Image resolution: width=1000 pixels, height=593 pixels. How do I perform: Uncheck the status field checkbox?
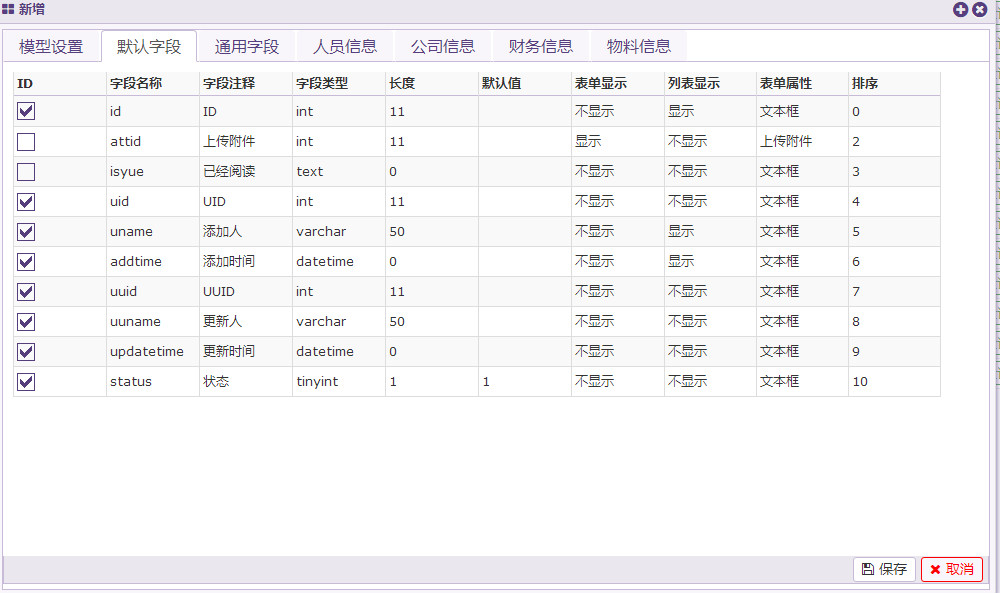[x=26, y=381]
